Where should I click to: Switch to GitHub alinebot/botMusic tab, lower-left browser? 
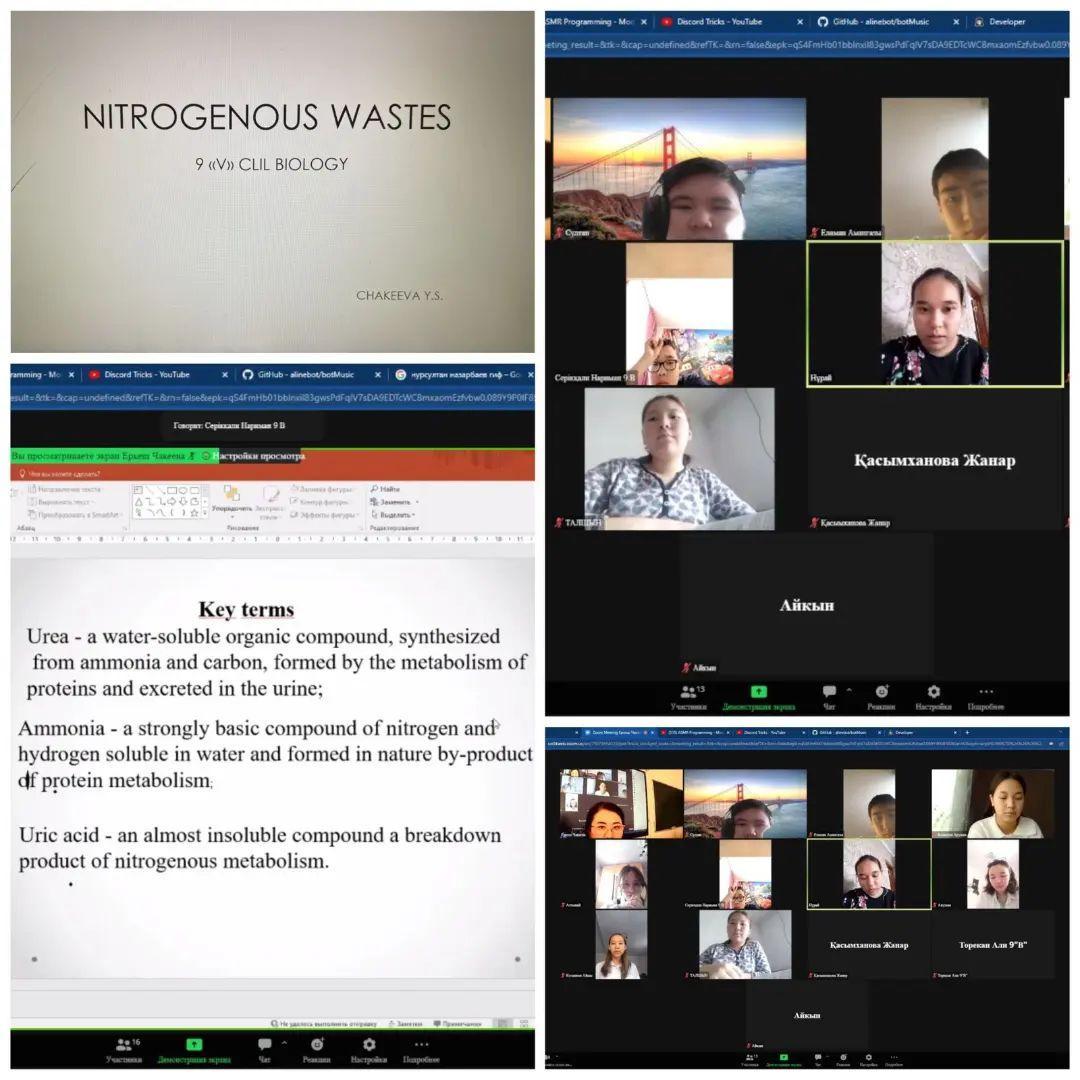(305, 375)
